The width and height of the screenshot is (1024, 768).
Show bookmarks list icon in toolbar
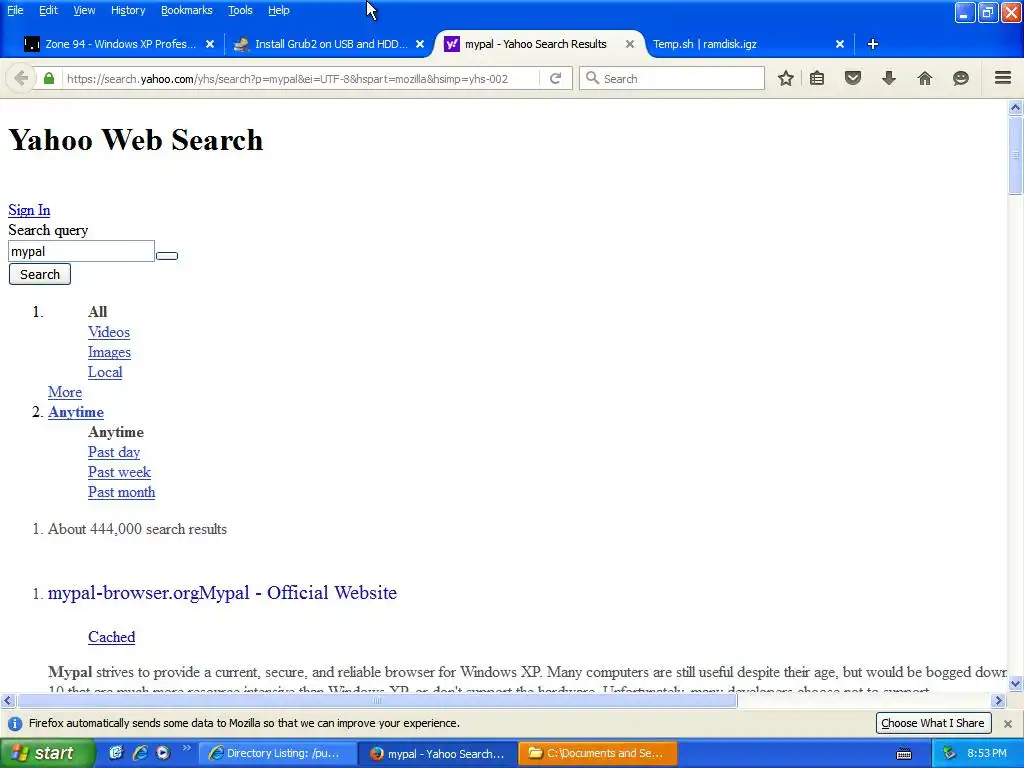[817, 78]
